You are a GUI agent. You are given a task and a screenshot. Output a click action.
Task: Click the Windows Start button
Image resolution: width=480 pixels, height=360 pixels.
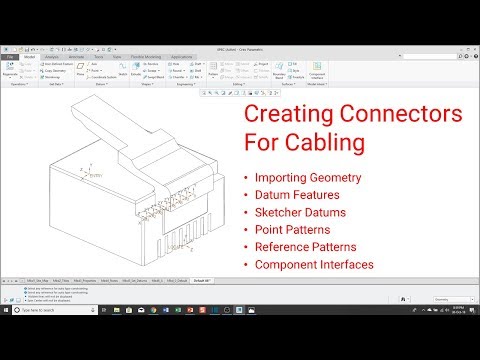tap(6, 310)
